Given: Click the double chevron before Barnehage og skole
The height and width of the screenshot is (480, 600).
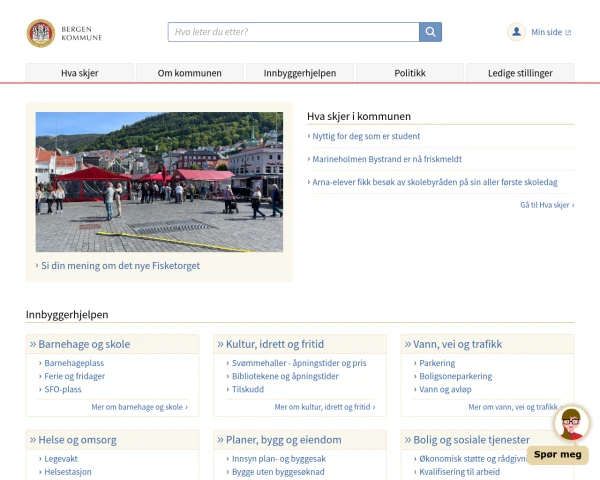Looking at the screenshot, I should (x=33, y=344).
